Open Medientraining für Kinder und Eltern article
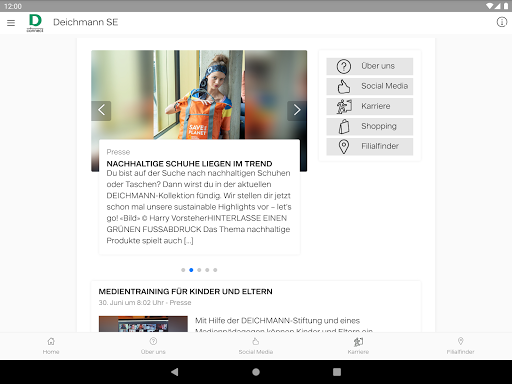 click(x=185, y=291)
